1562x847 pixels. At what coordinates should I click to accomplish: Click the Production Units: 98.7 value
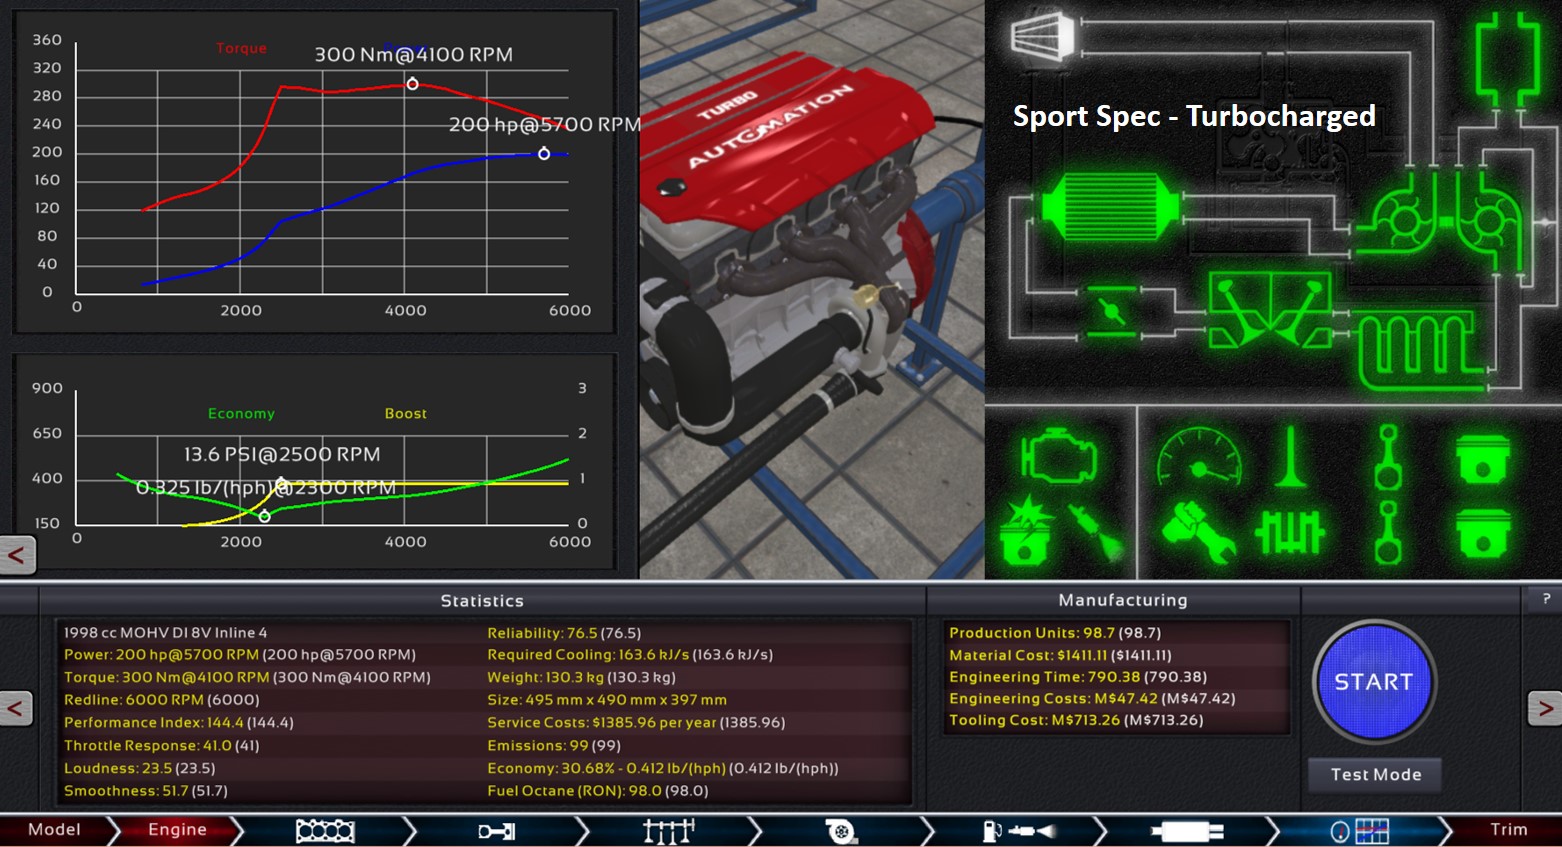1055,633
